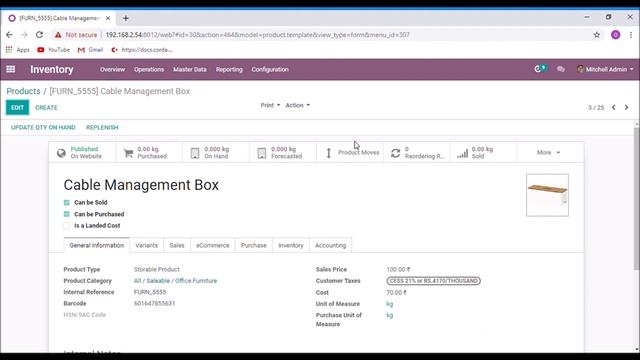Toggle the Can be Purchased checkbox

click(67, 214)
